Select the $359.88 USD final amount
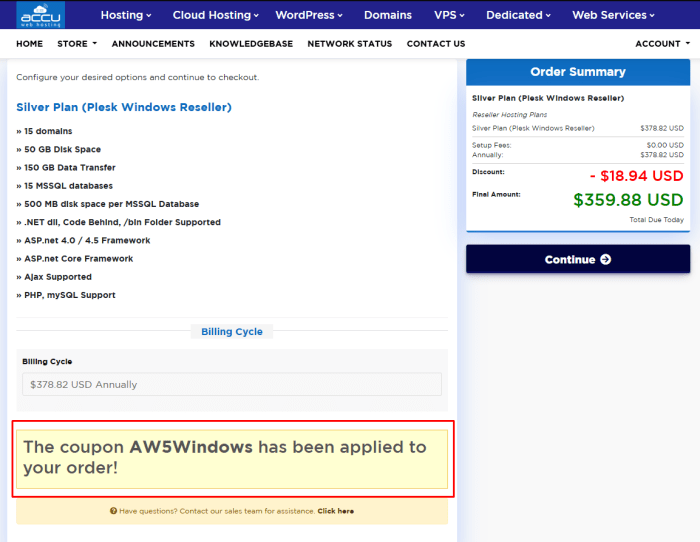 [628, 200]
